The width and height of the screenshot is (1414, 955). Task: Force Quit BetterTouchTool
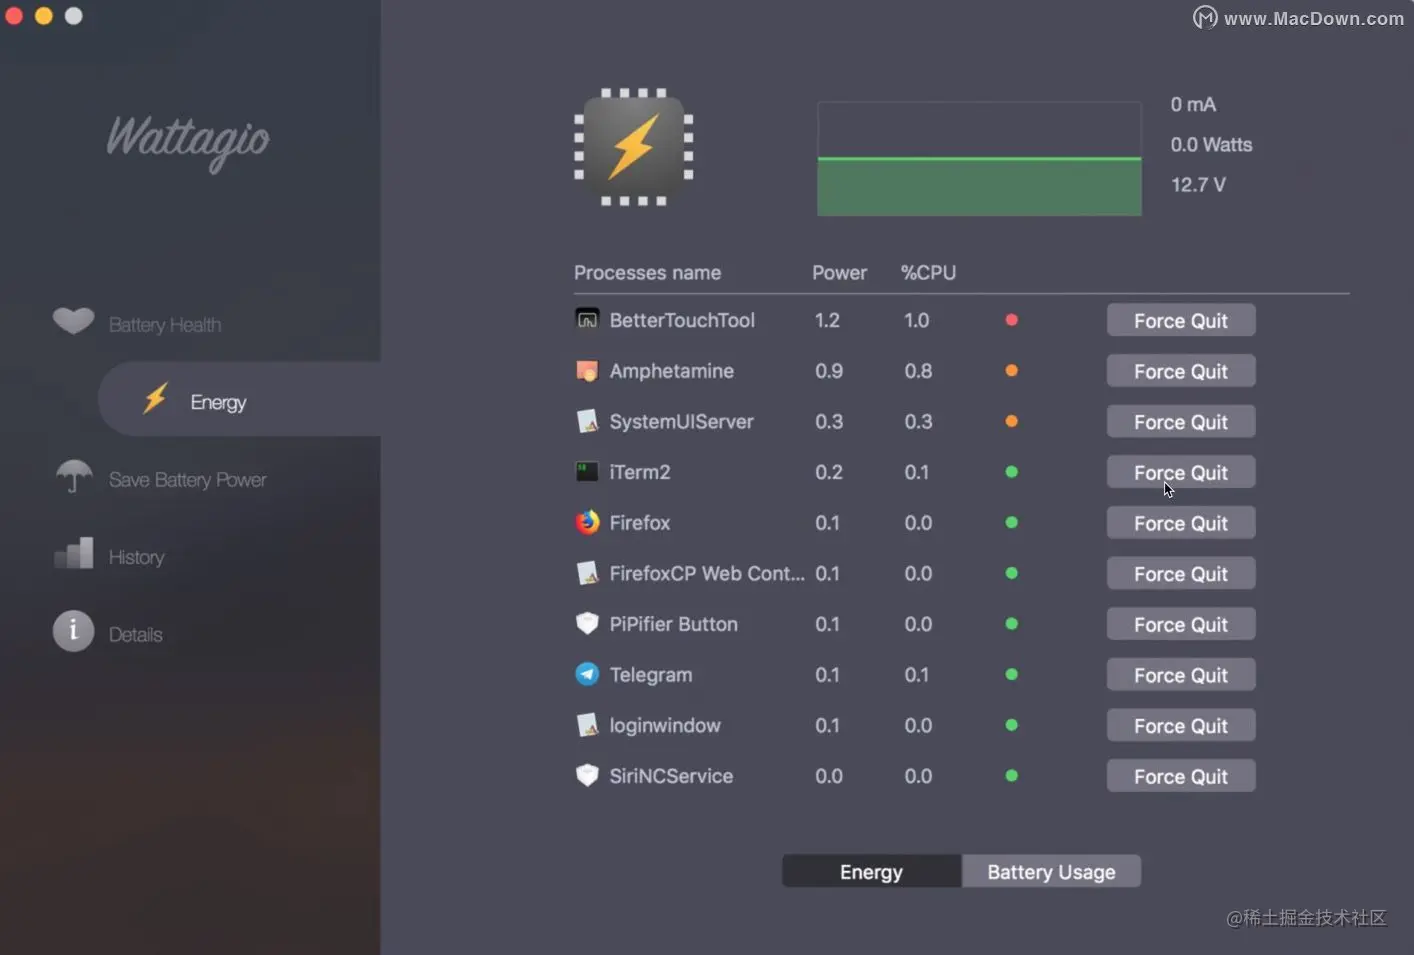pyautogui.click(x=1181, y=320)
